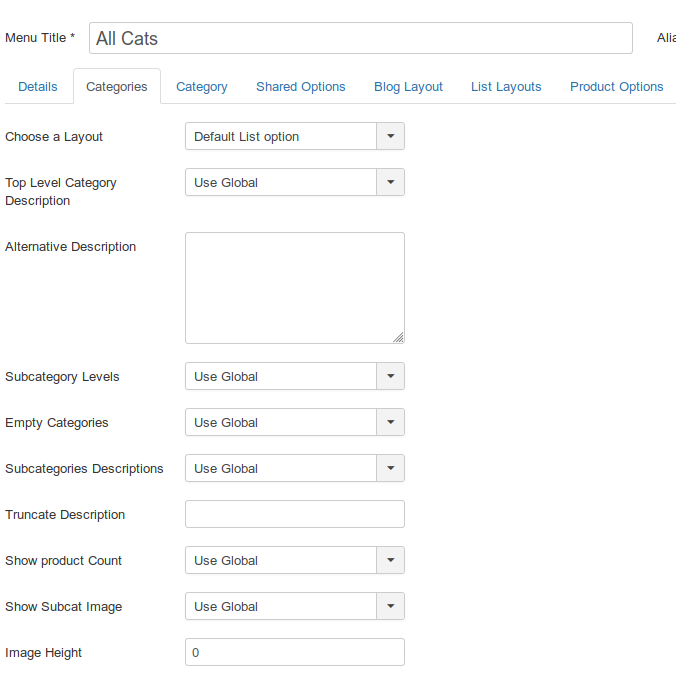Switch to the Details tab

[38, 87]
